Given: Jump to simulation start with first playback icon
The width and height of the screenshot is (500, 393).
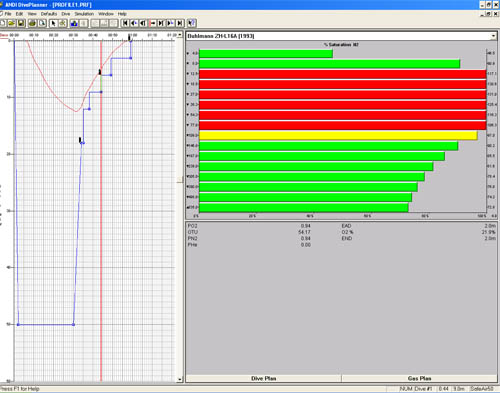Looking at the screenshot, I should (x=125, y=23).
